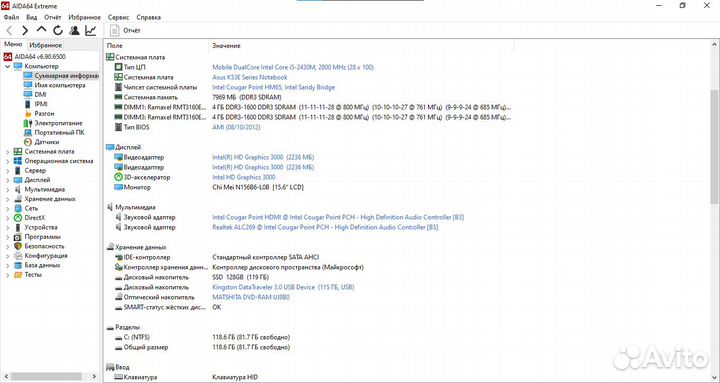Open the Intel Core i5-2430M CPU link
The width and height of the screenshot is (720, 383).
(293, 67)
